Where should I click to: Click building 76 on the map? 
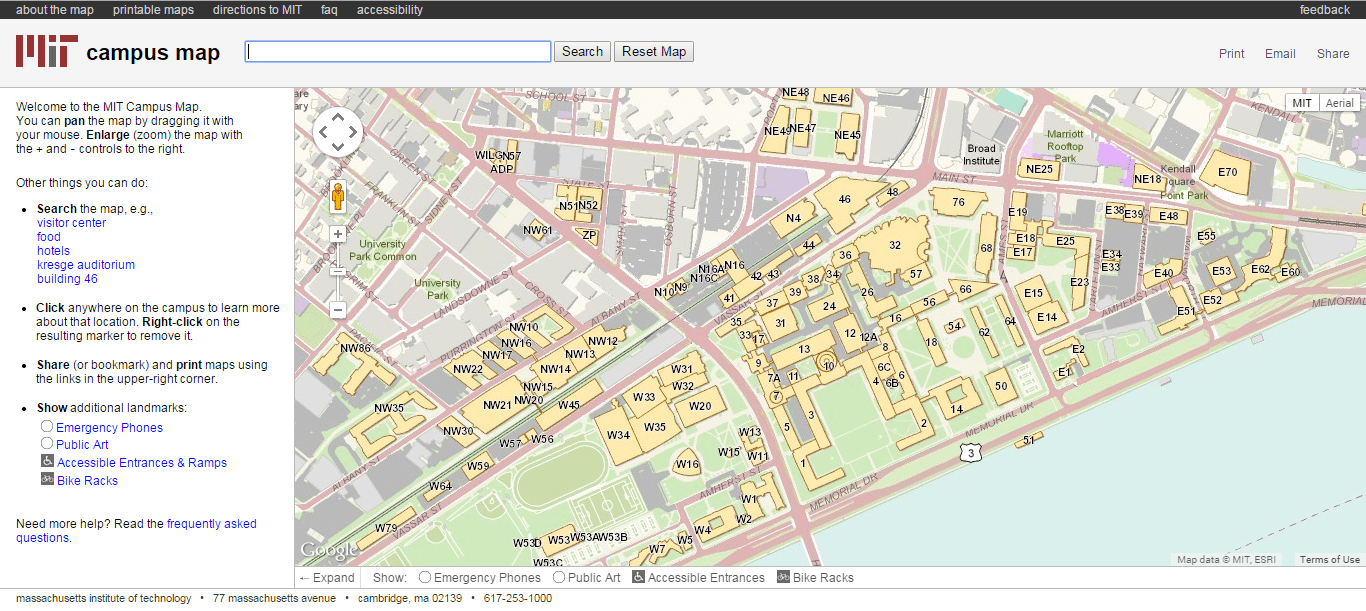click(957, 202)
